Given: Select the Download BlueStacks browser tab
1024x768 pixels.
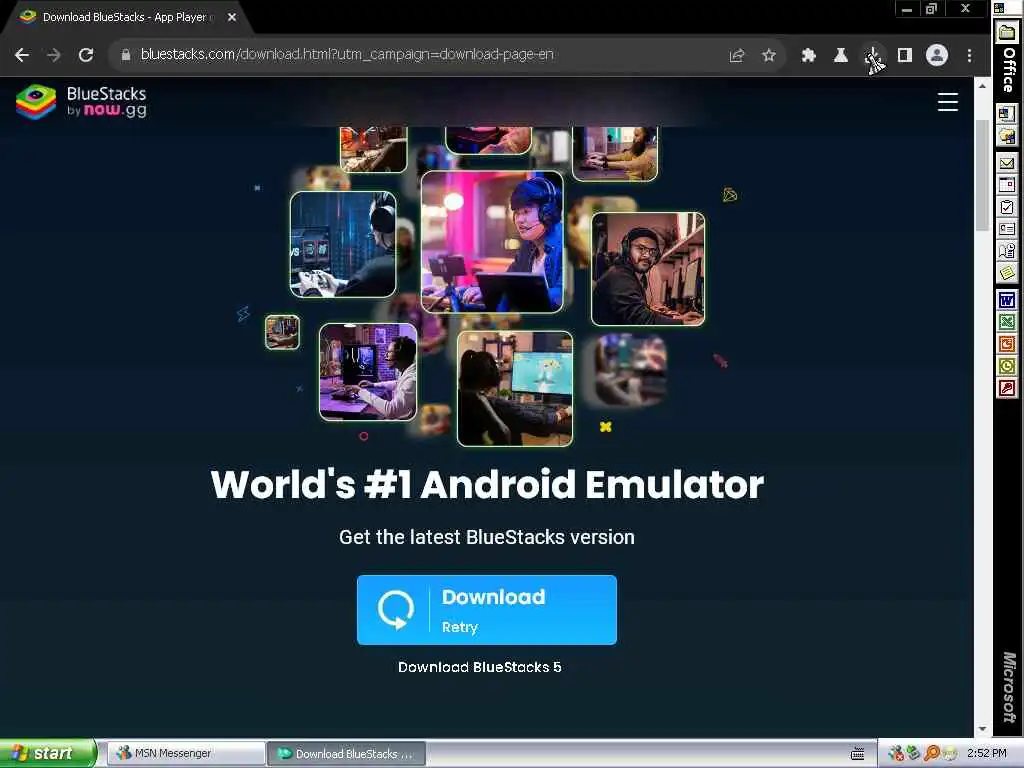Looking at the screenshot, I should click(x=124, y=17).
